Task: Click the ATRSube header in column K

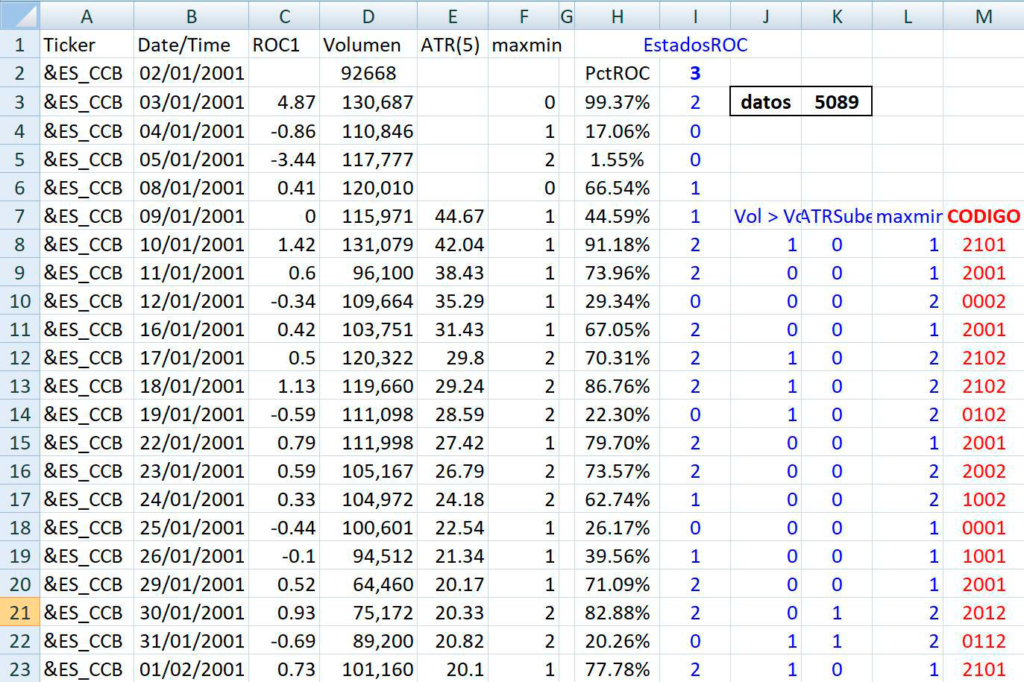Action: click(837, 216)
